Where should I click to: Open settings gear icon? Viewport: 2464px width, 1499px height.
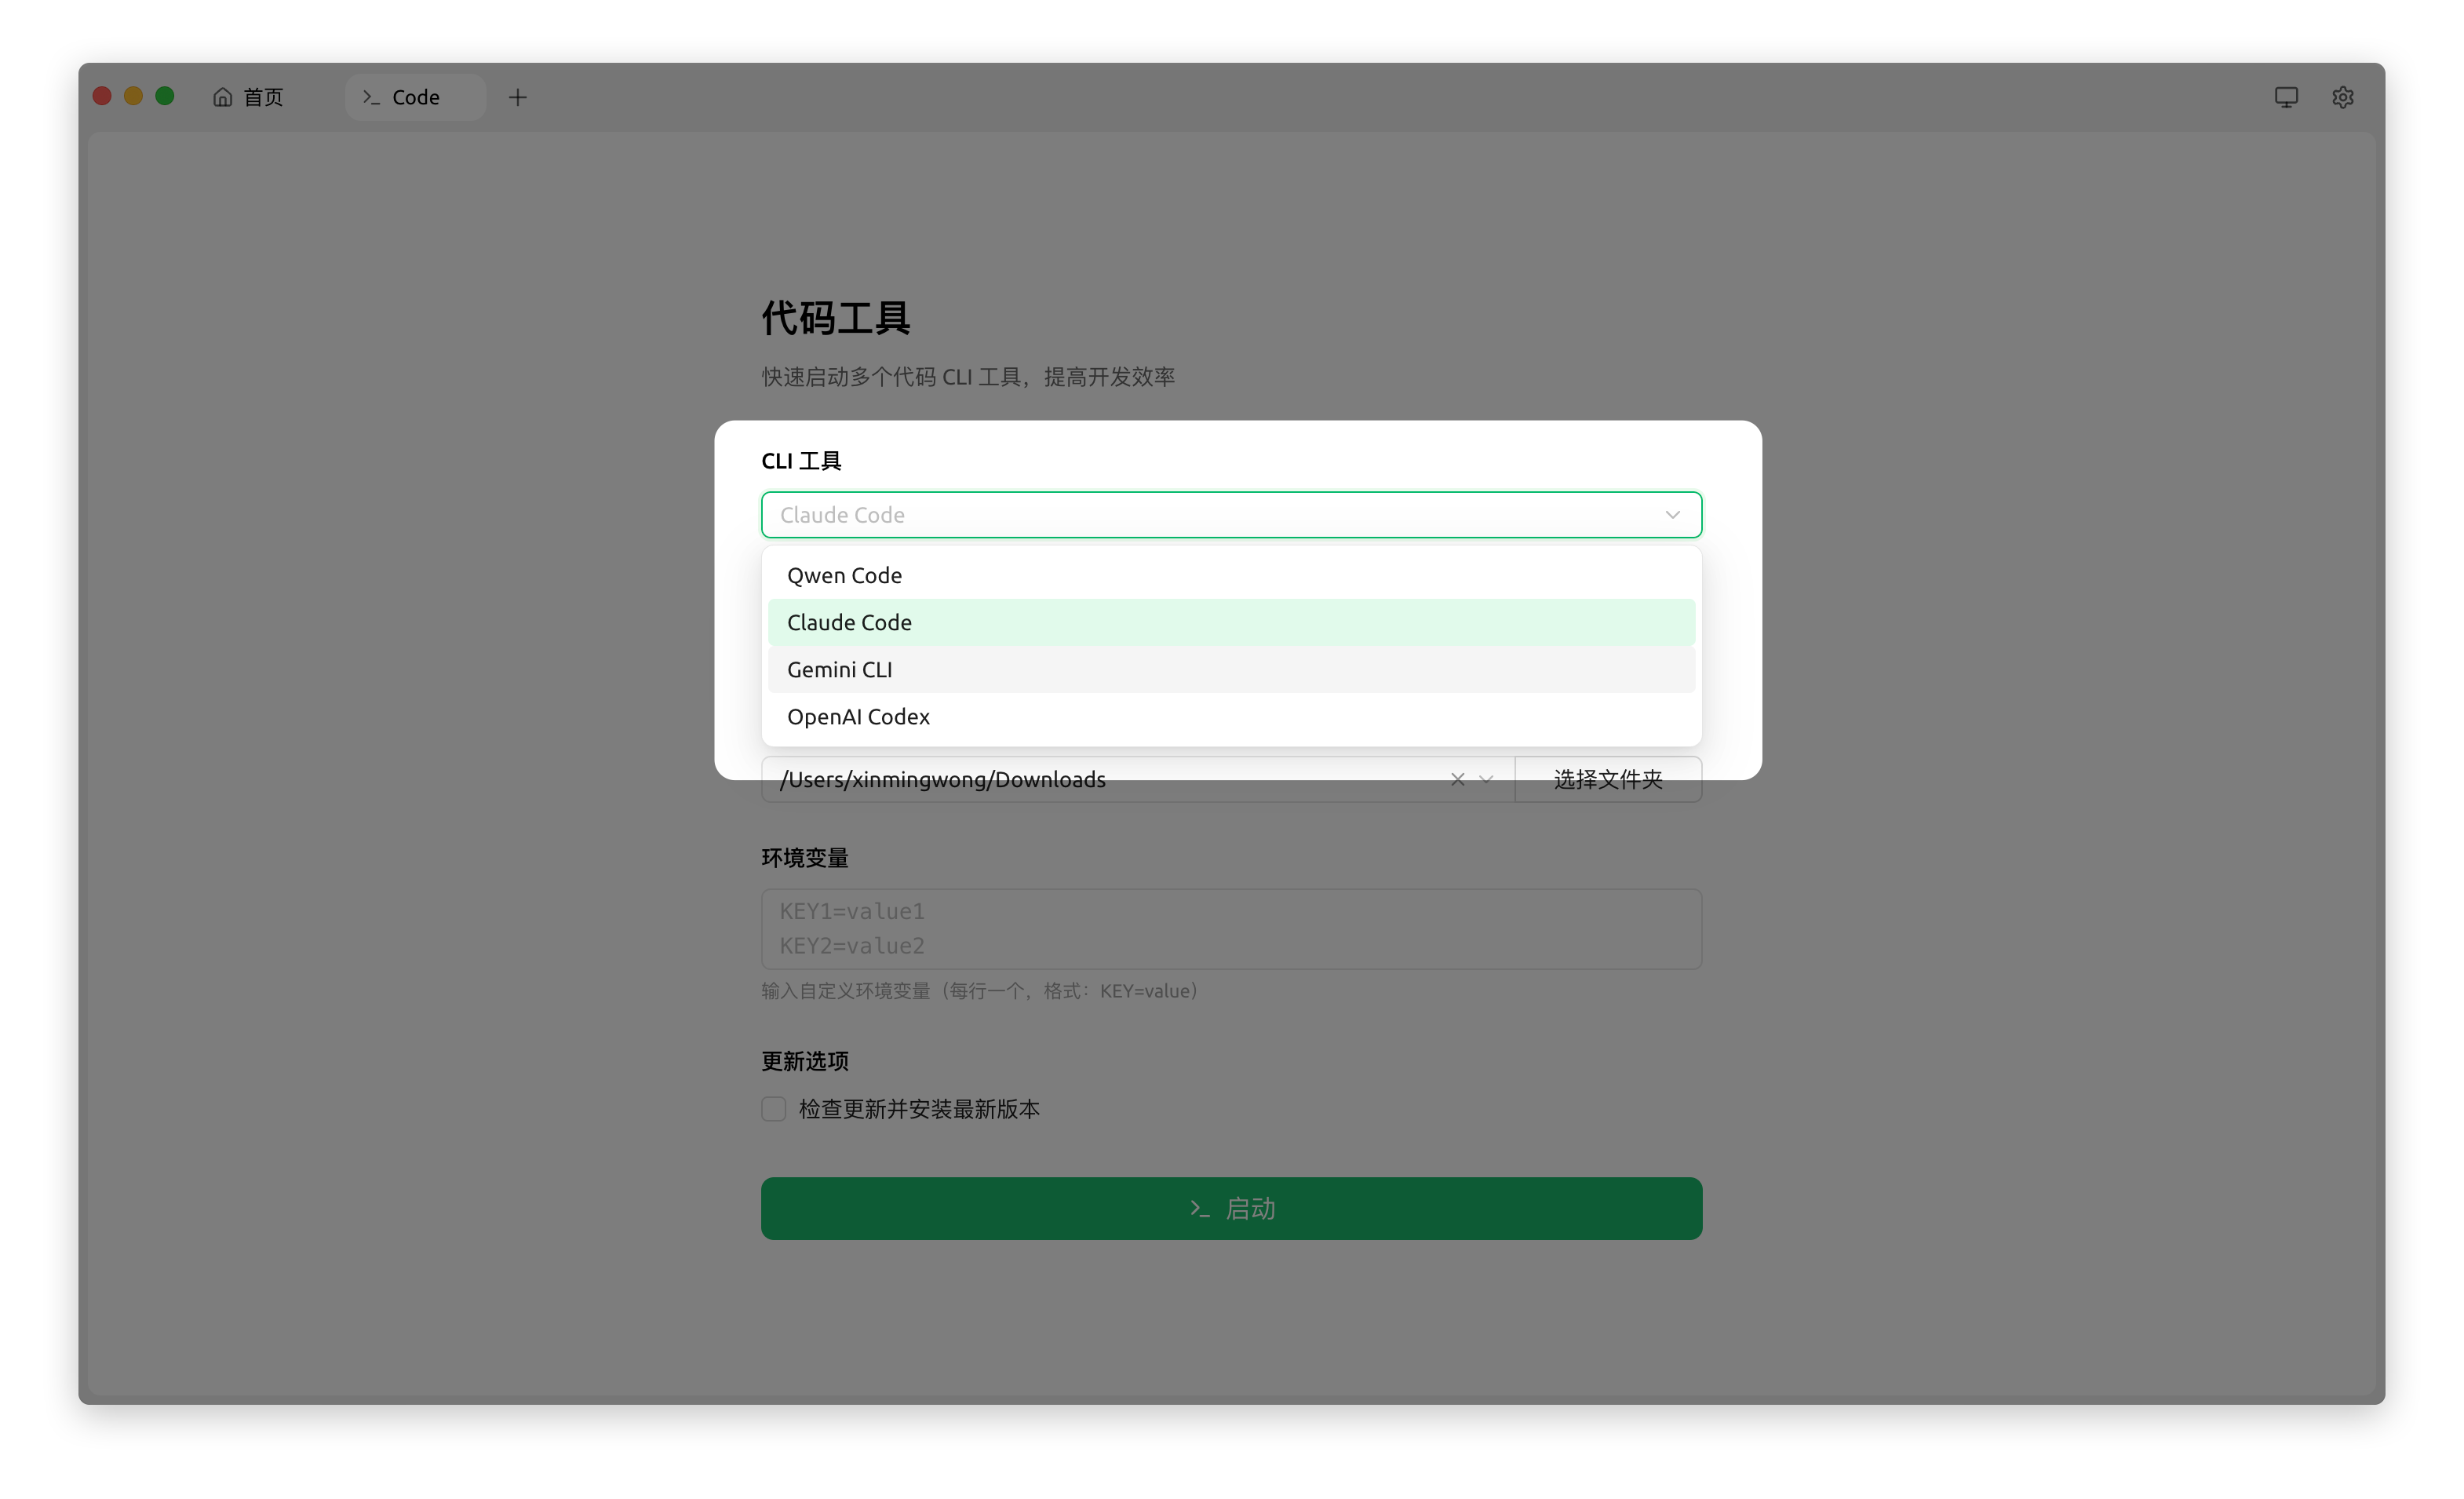coord(2342,97)
